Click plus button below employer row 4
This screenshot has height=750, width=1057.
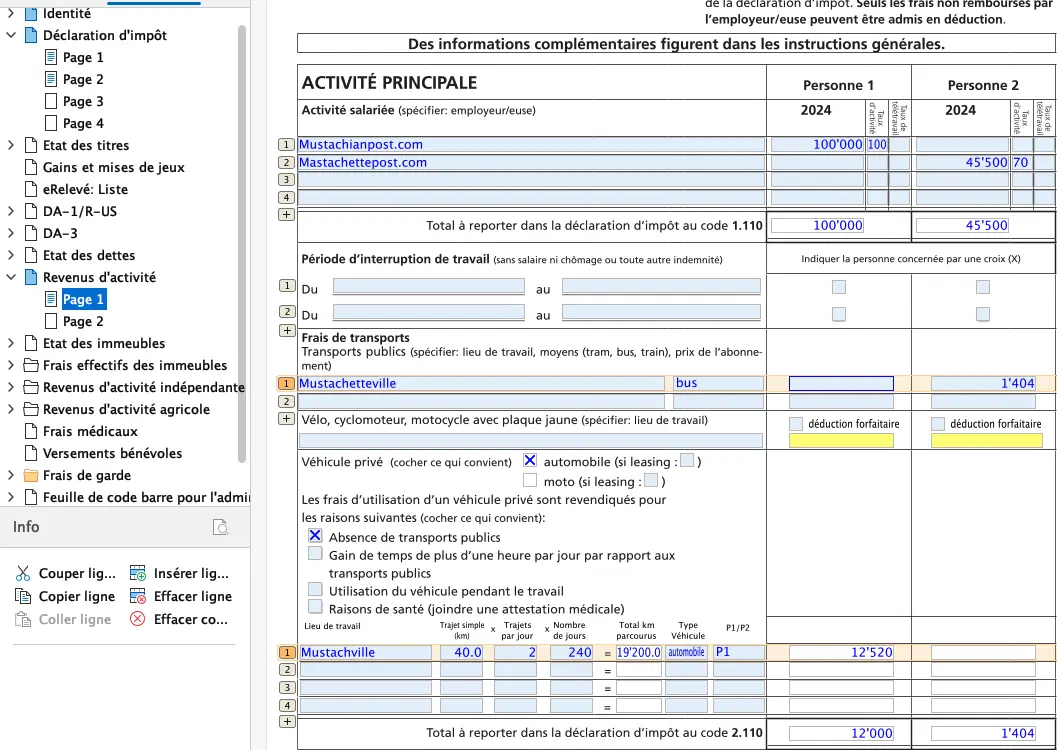tap(286, 214)
